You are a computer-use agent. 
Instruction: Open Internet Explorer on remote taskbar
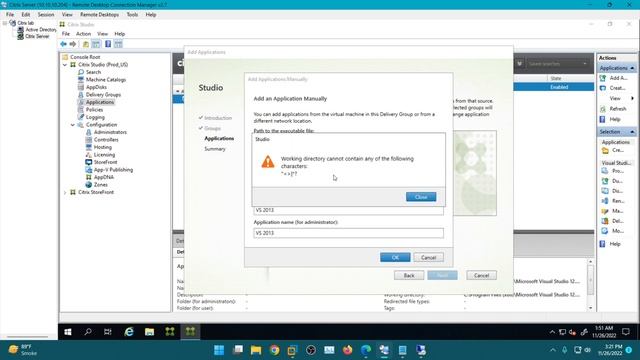(x=129, y=332)
